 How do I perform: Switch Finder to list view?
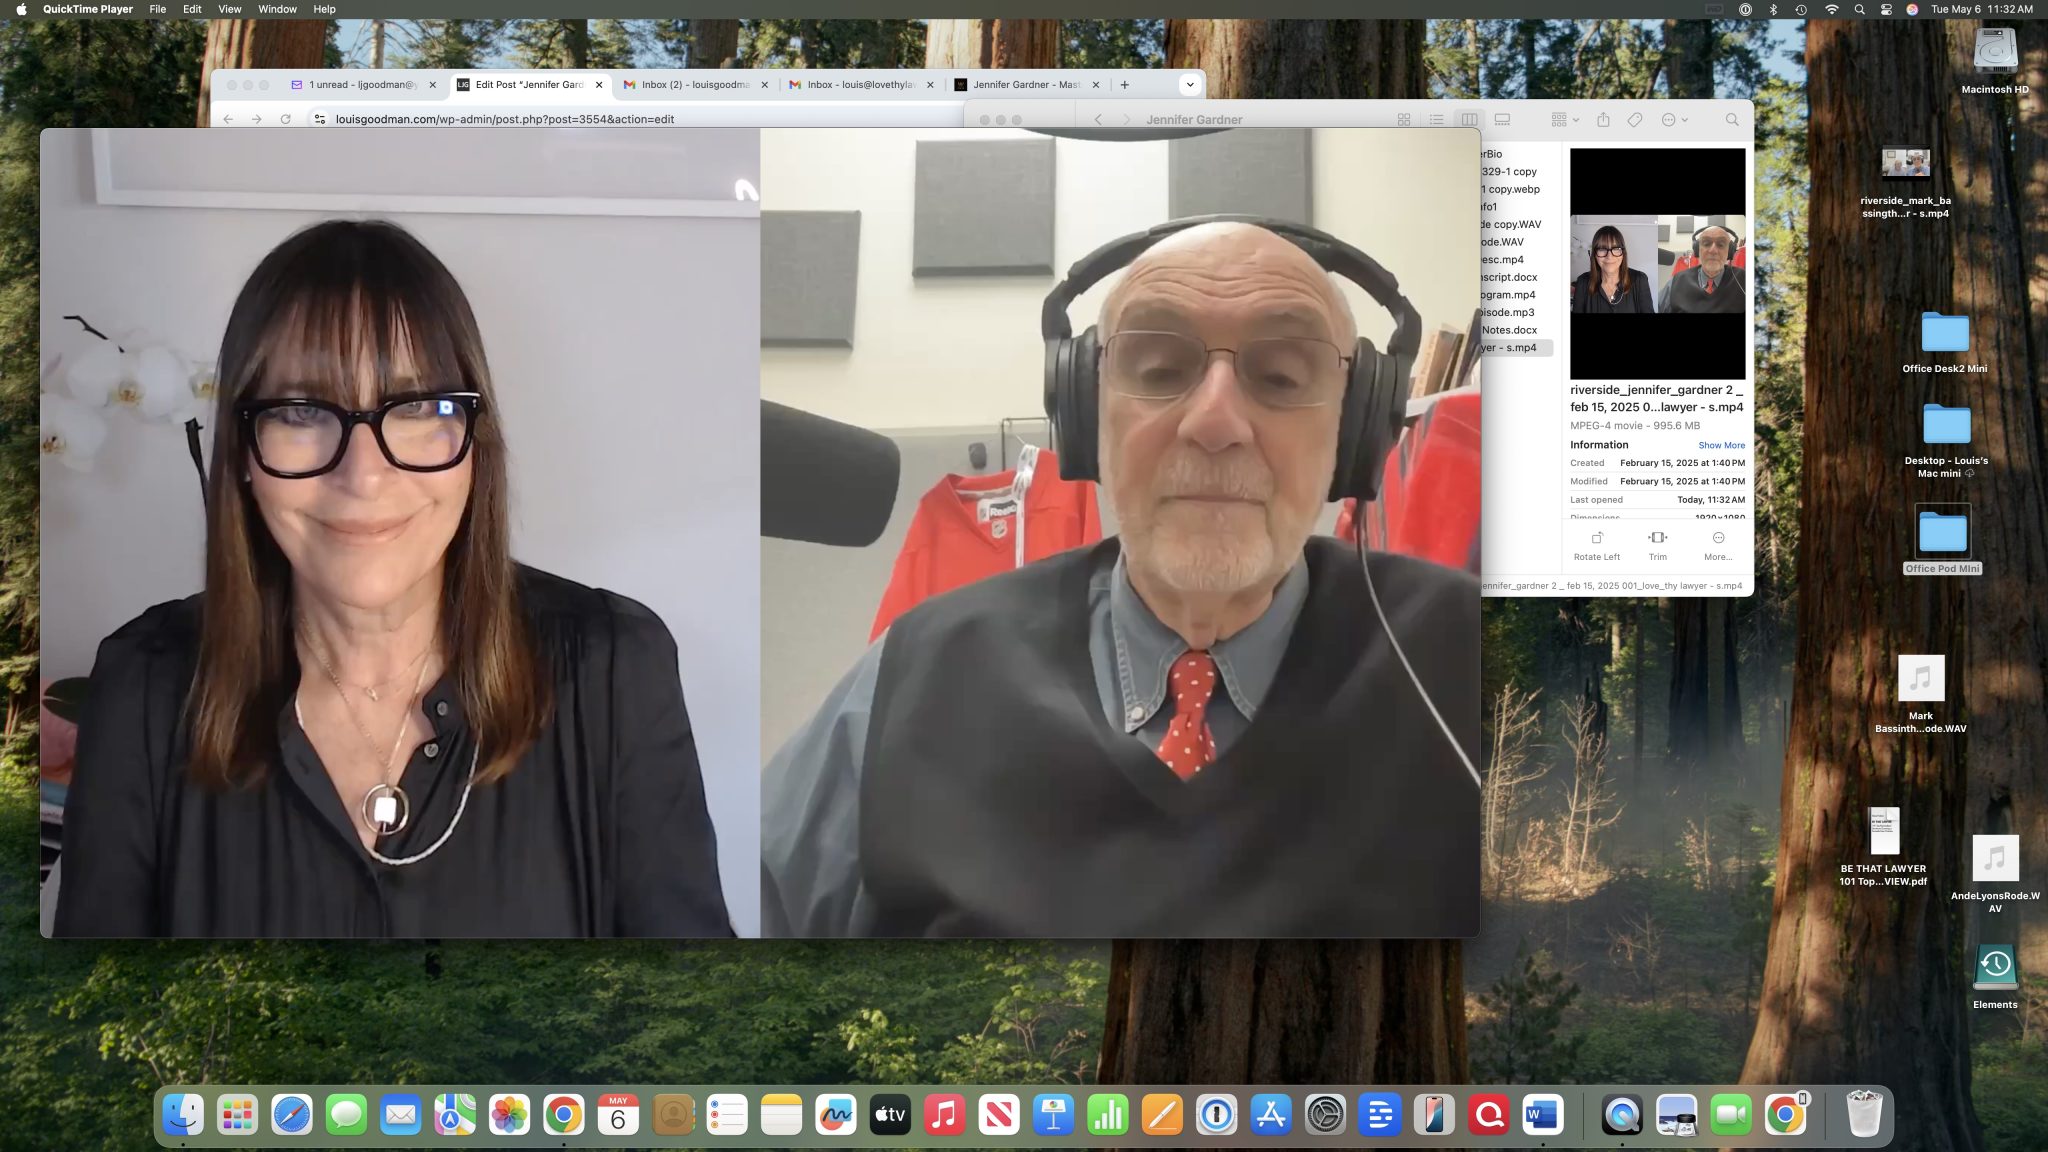click(x=1436, y=120)
